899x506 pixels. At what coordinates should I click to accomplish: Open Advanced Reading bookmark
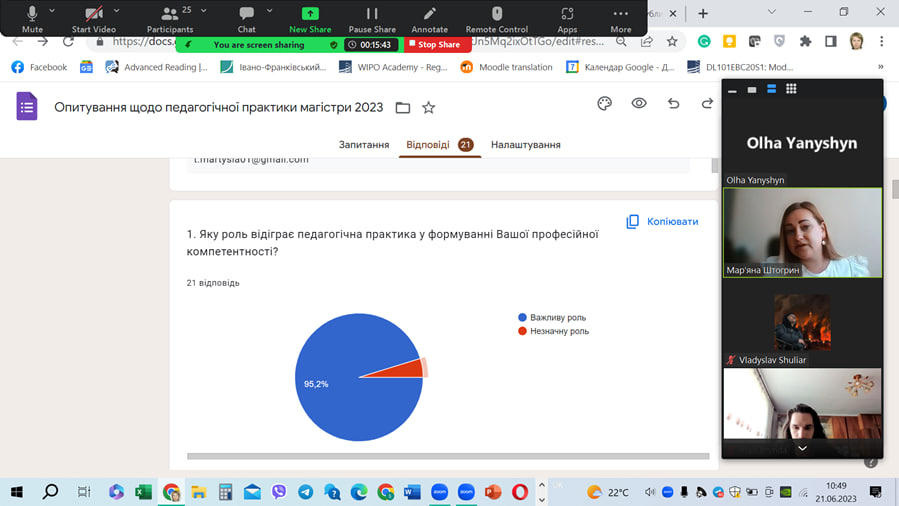[x=157, y=67]
